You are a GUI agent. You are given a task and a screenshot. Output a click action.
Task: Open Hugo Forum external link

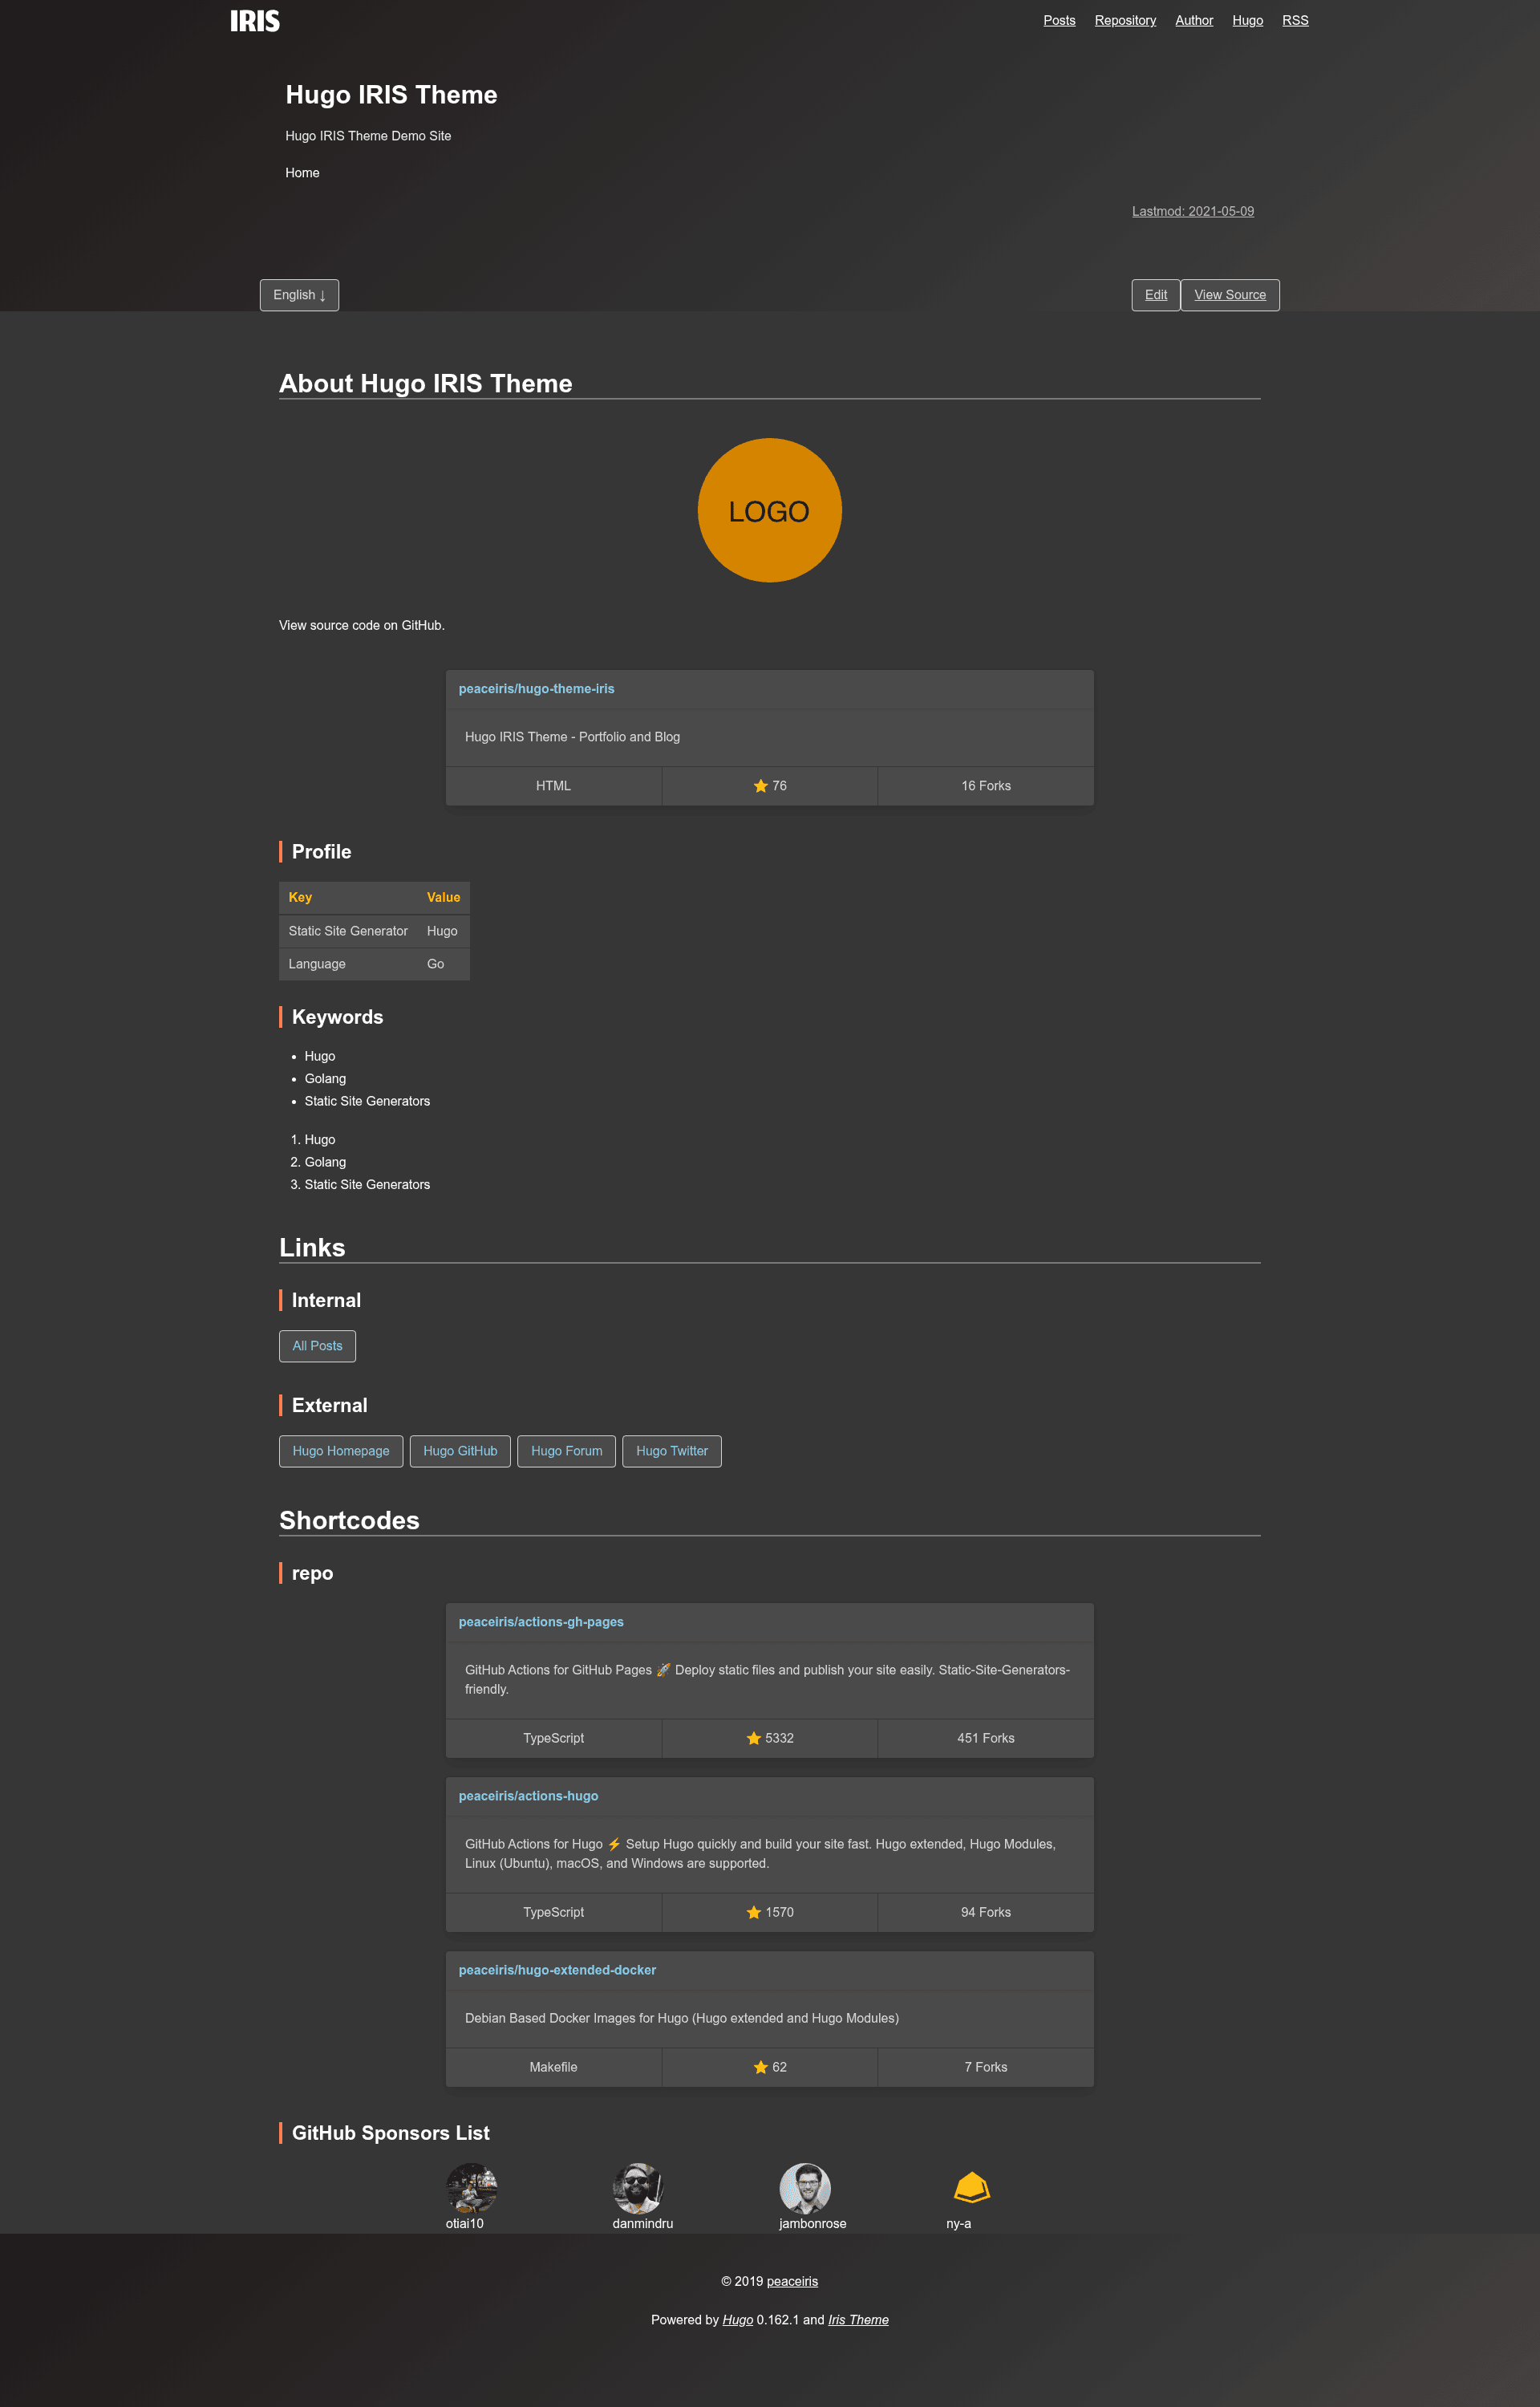coord(566,1451)
